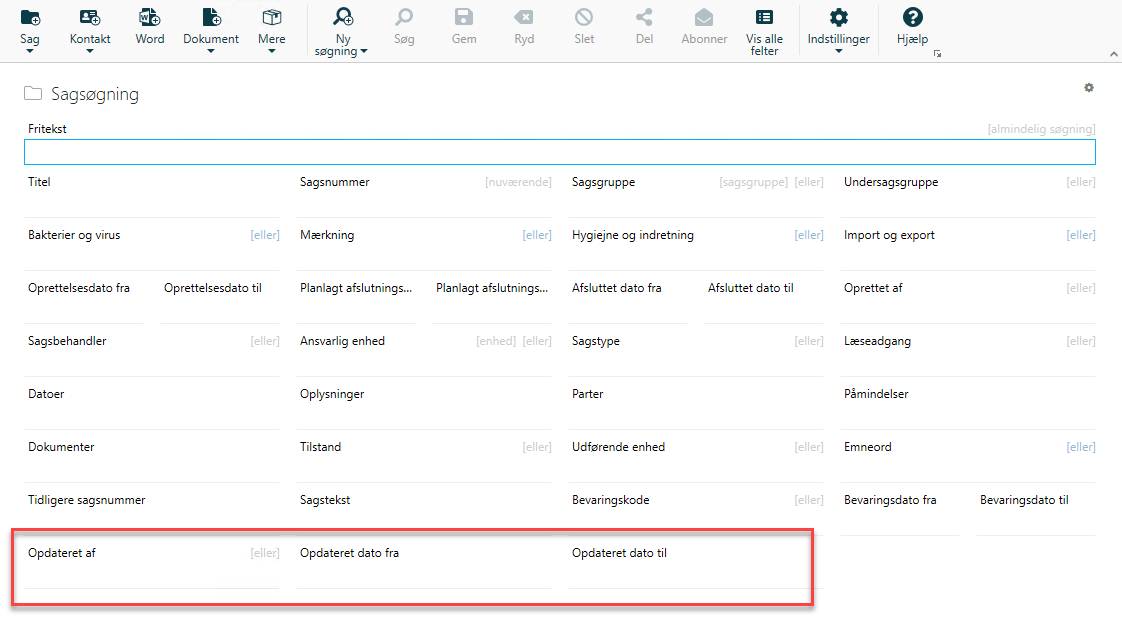Click [eller] link on Opdateret af
This screenshot has width=1122, height=627.
[x=265, y=553]
